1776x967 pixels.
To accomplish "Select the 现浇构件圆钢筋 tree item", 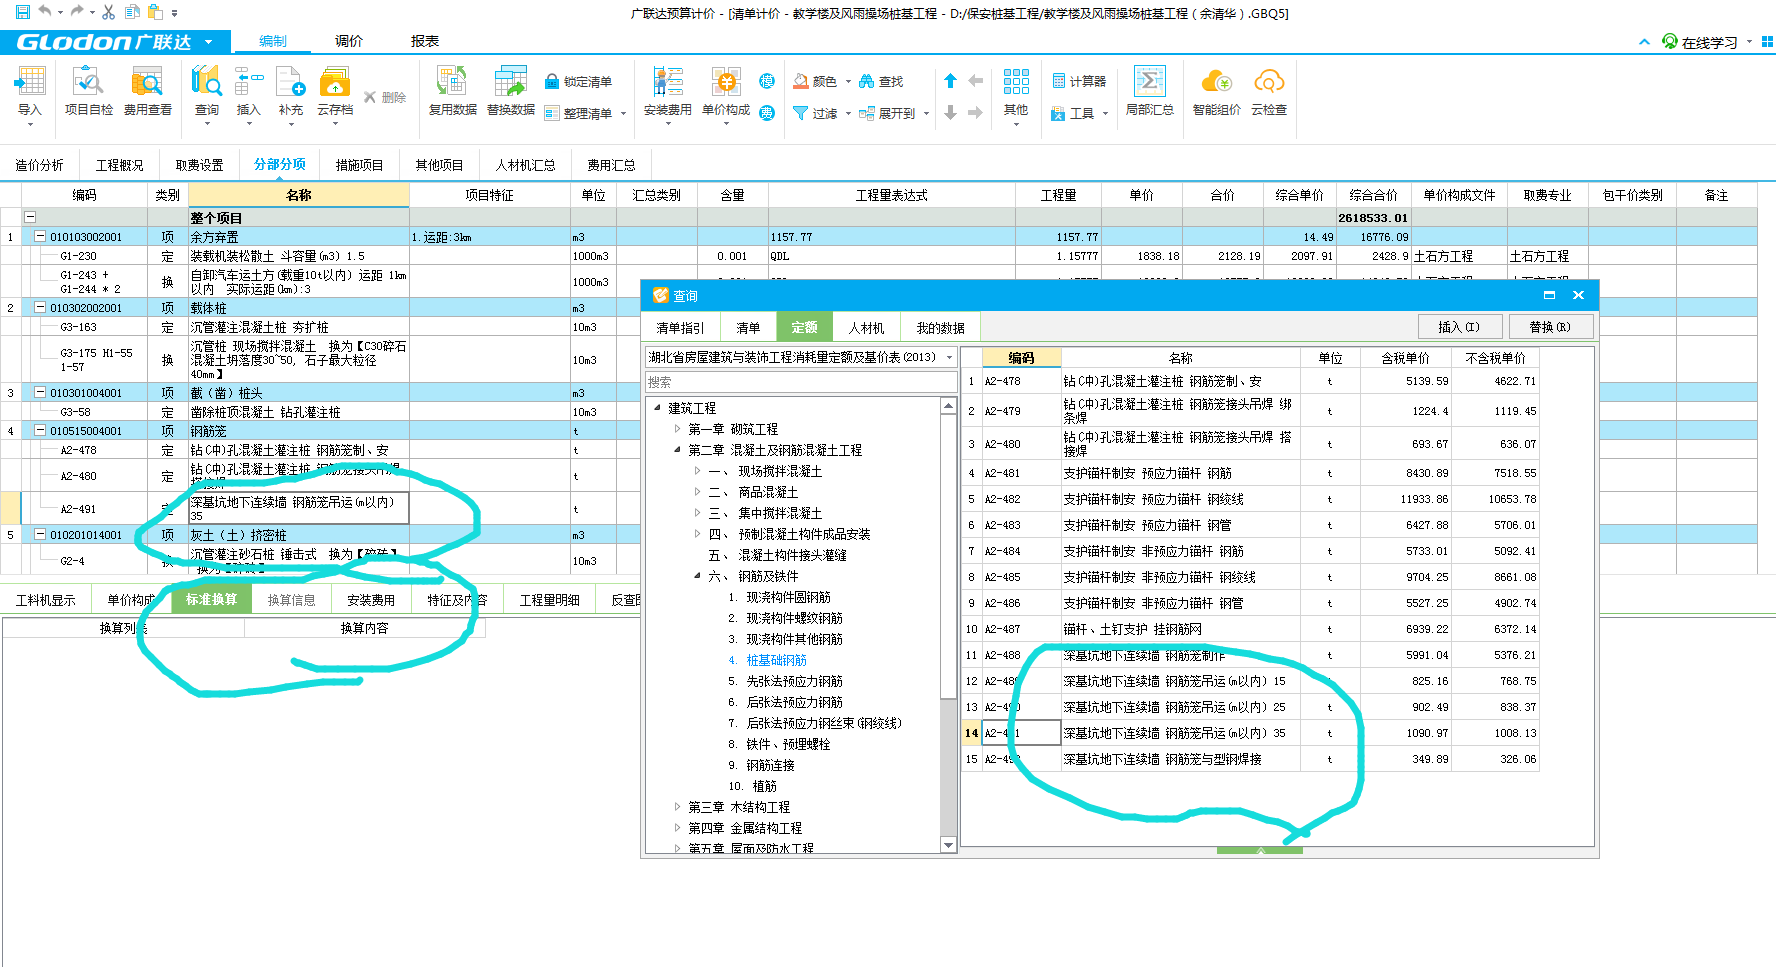I will [x=788, y=597].
